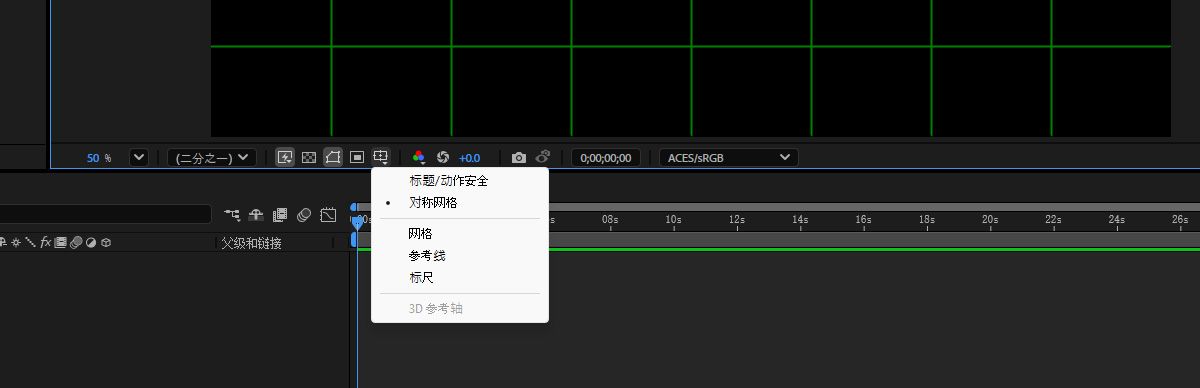Open the (二分之一) resolution dropdown
Image resolution: width=1200 pixels, height=388 pixels.
tap(211, 157)
